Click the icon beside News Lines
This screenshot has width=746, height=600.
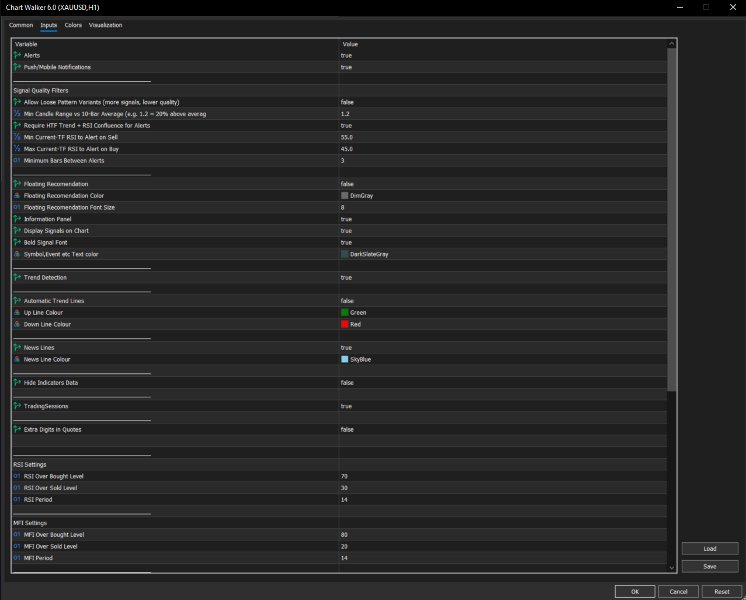point(17,347)
